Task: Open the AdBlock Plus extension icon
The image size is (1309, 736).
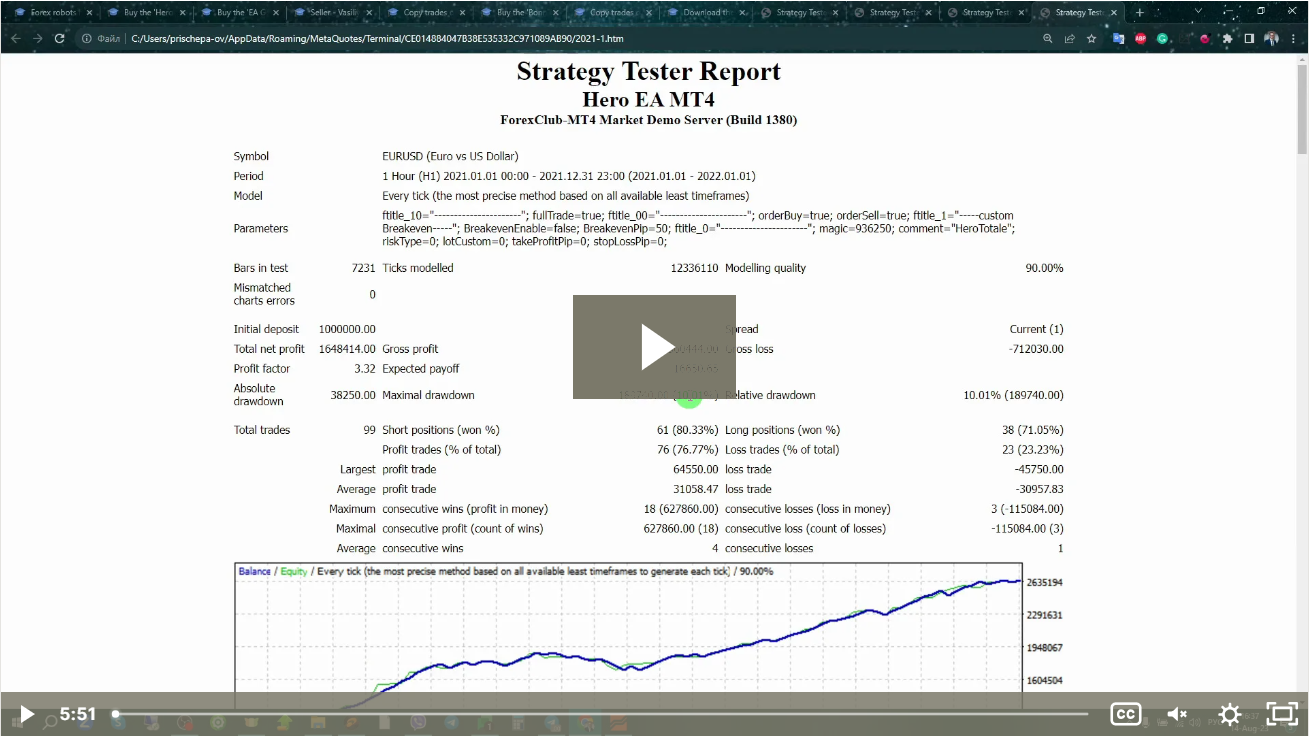Action: point(1140,39)
